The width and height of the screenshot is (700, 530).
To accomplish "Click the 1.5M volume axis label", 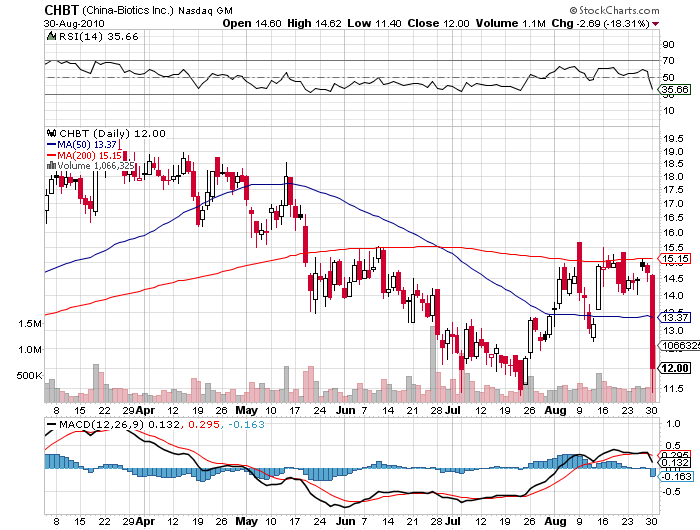I will [x=30, y=324].
